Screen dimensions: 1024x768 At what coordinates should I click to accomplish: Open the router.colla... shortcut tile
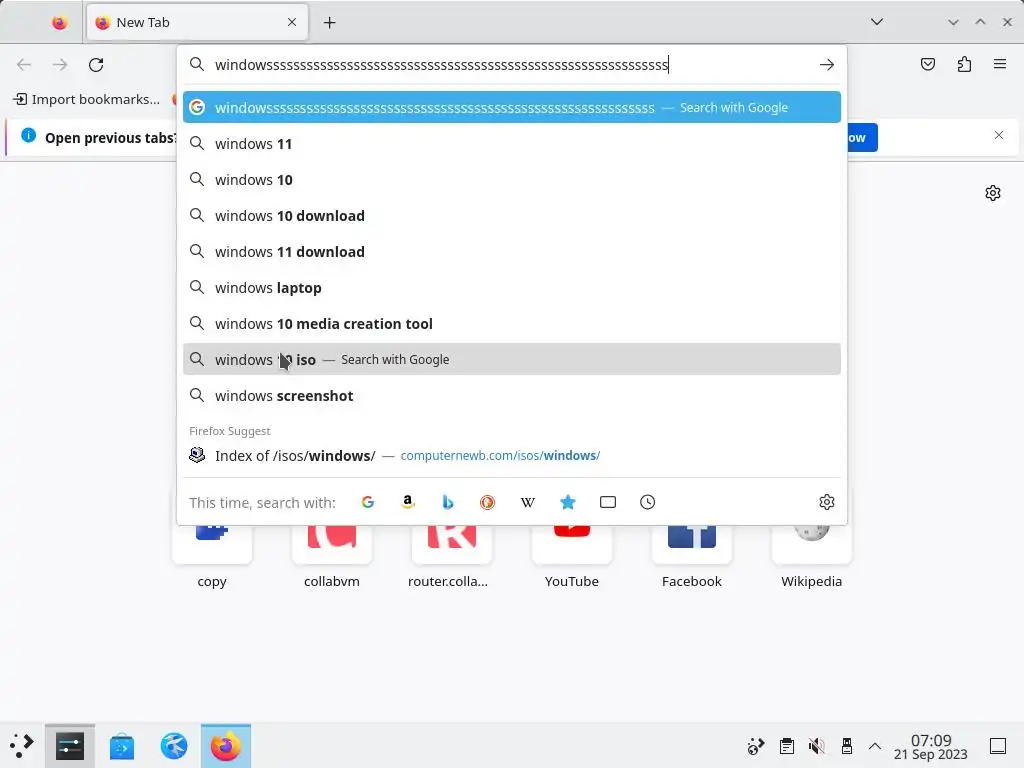coord(451,555)
